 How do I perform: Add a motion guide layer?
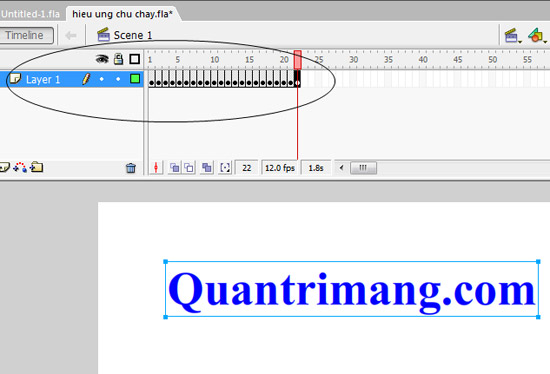pos(20,167)
